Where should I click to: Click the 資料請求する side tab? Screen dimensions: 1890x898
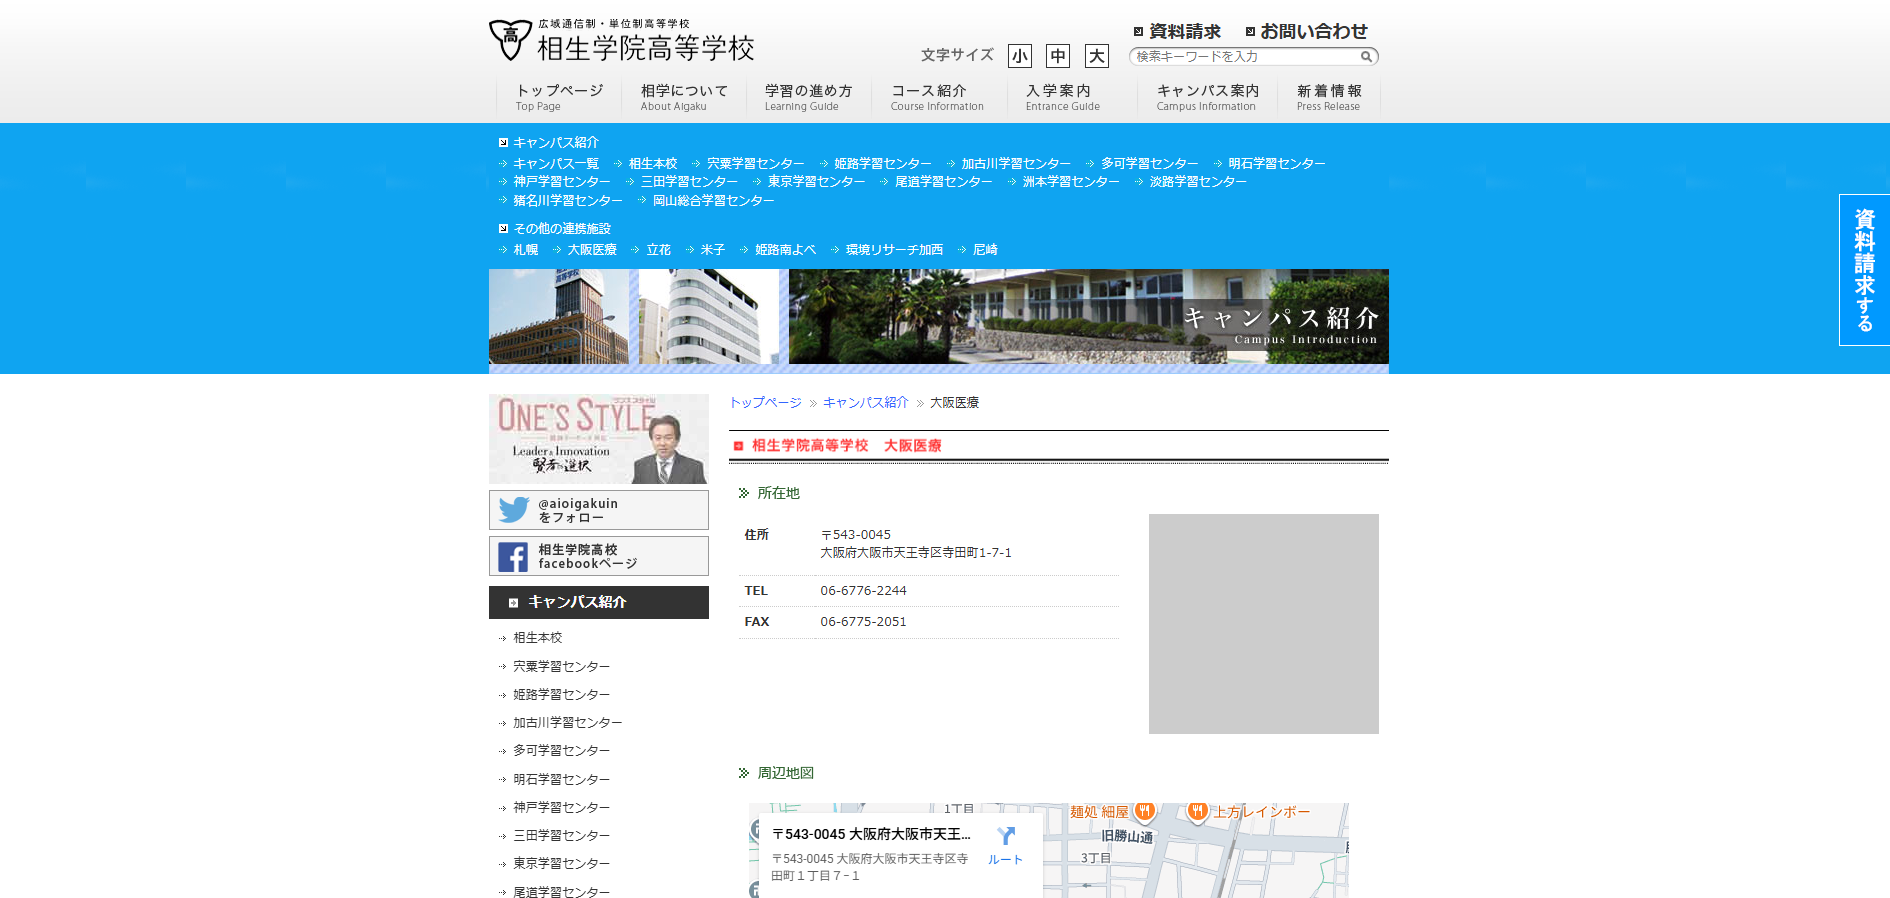pos(1864,270)
